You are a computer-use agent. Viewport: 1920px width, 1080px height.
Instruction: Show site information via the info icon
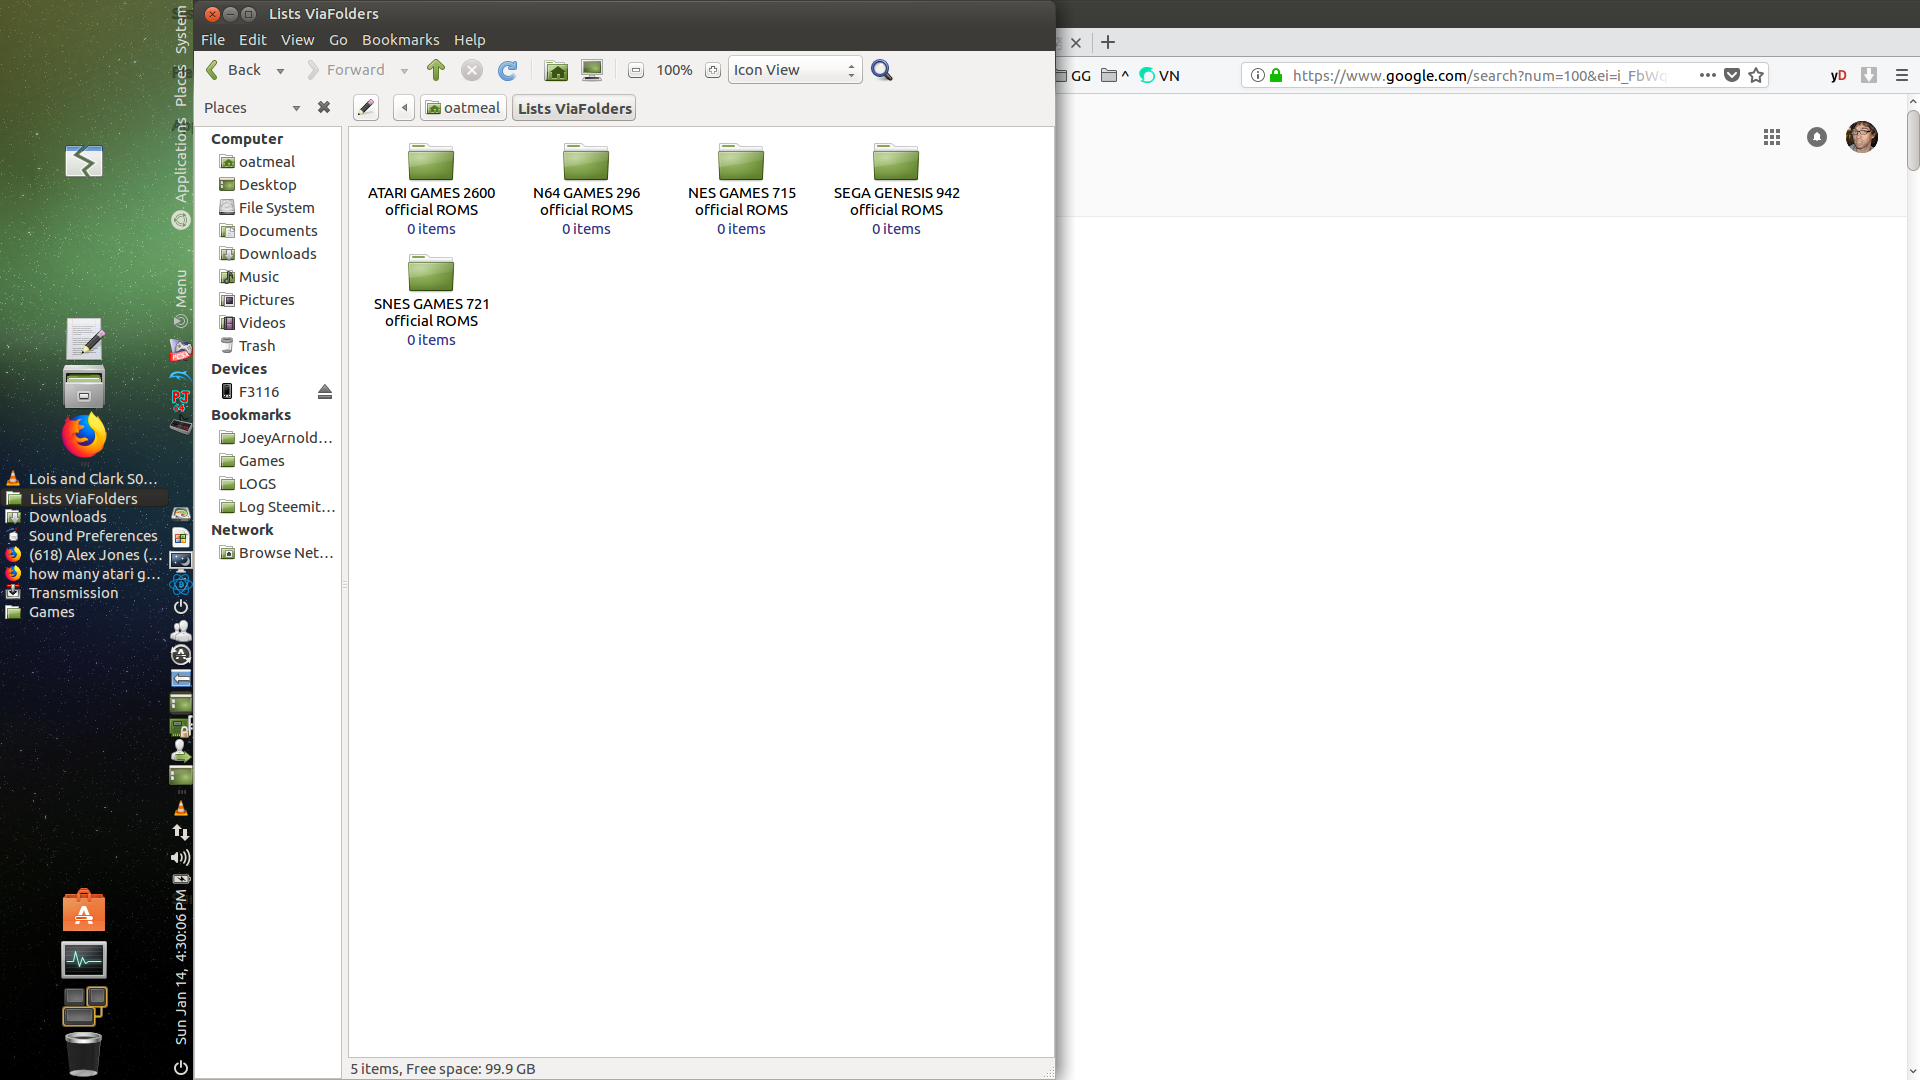point(1258,75)
